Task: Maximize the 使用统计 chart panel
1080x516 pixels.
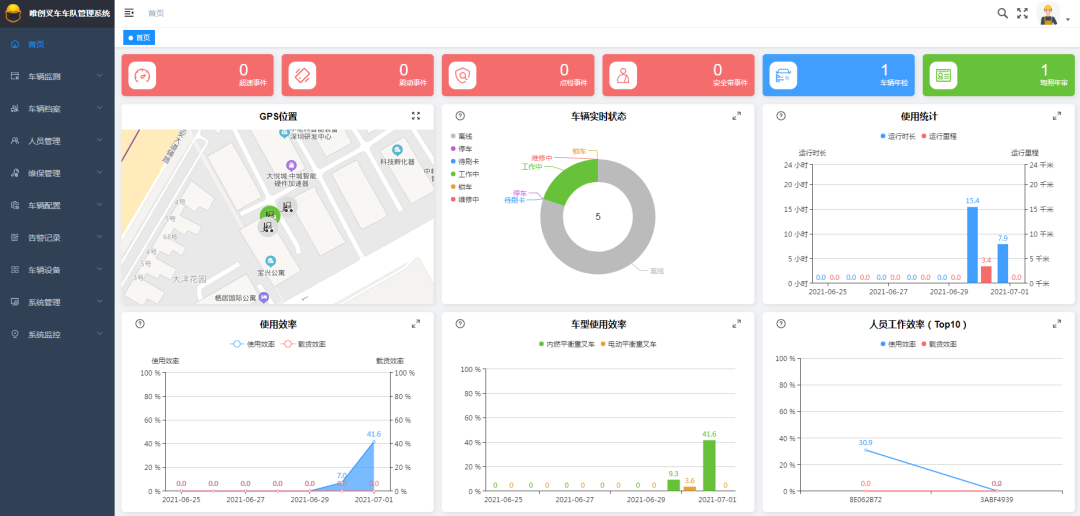Action: [x=1057, y=116]
